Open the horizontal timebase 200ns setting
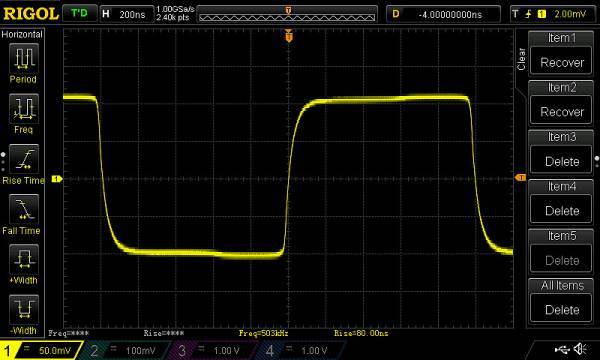Image resolution: width=600 pixels, height=360 pixels. pos(127,15)
